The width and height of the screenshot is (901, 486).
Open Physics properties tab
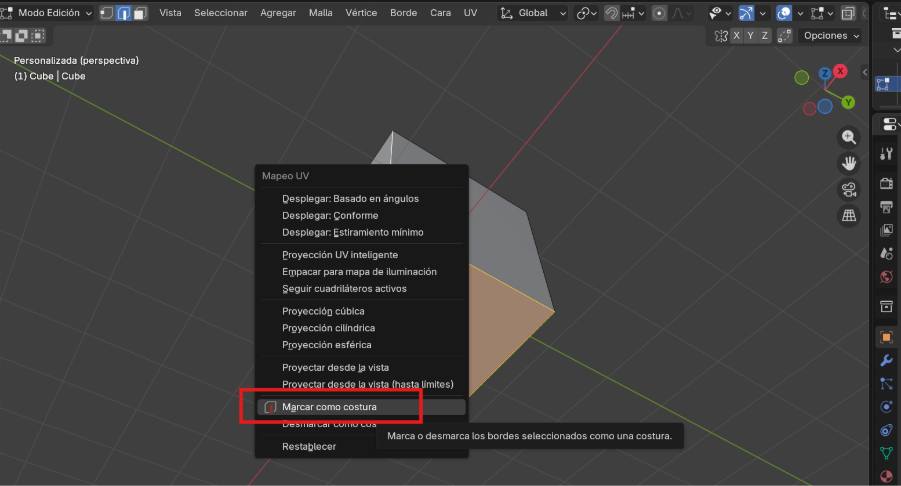click(887, 407)
